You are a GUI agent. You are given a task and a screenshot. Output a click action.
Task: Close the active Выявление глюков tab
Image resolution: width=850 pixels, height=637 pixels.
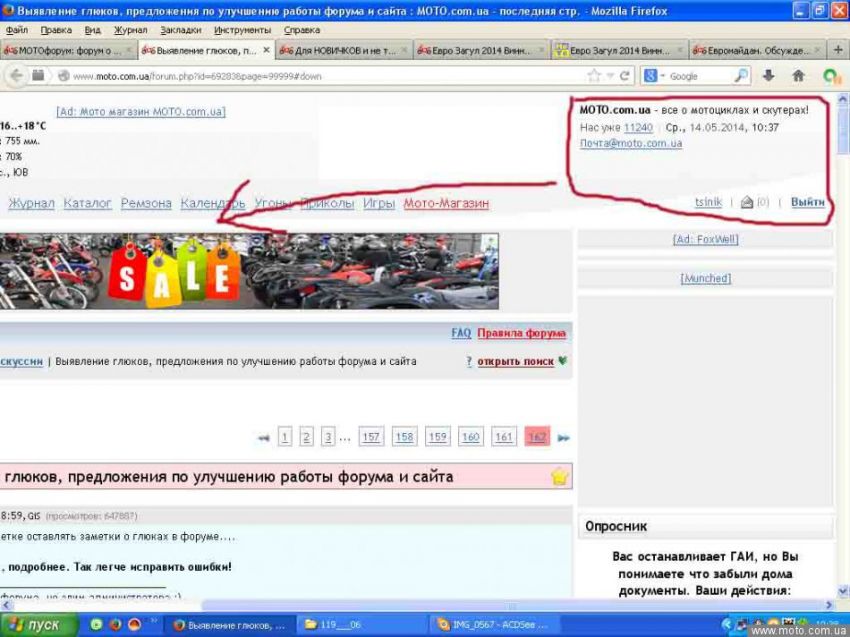pyautogui.click(x=266, y=50)
